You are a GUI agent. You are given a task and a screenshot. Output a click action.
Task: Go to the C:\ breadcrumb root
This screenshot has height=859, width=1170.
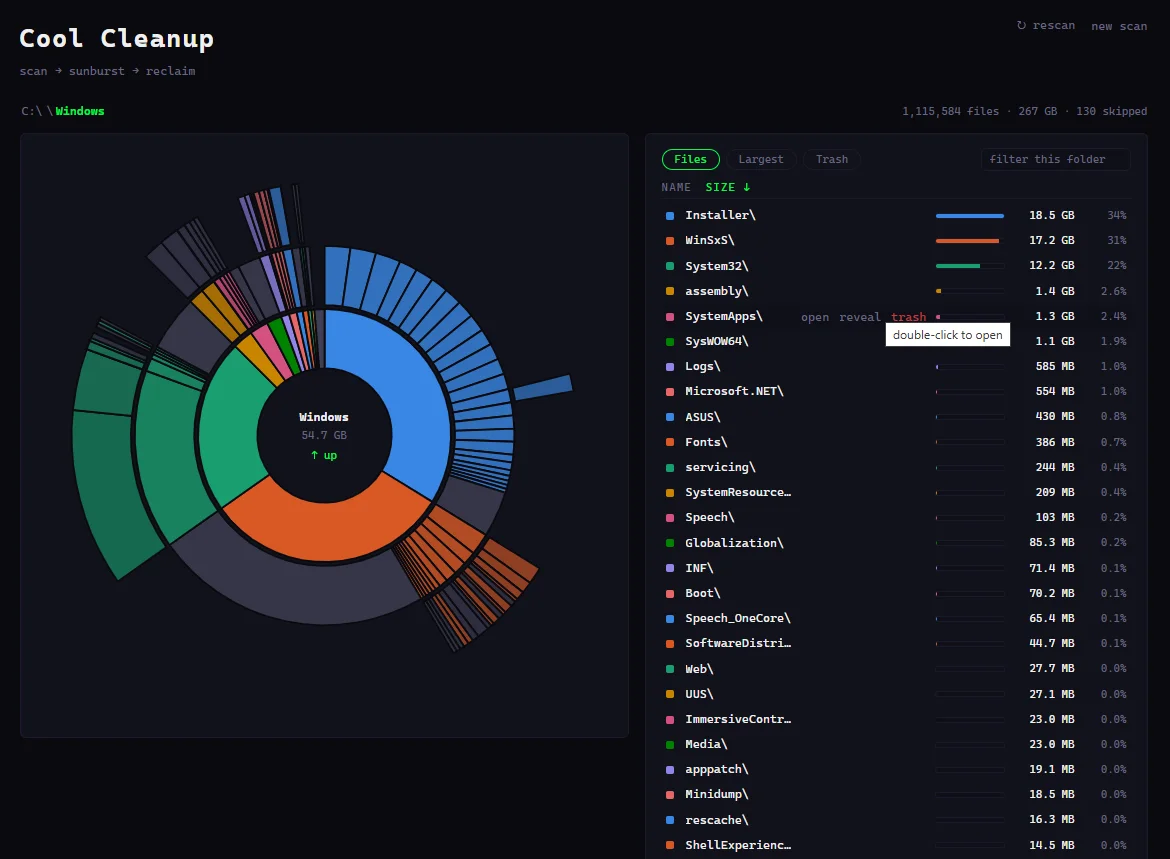coord(31,111)
